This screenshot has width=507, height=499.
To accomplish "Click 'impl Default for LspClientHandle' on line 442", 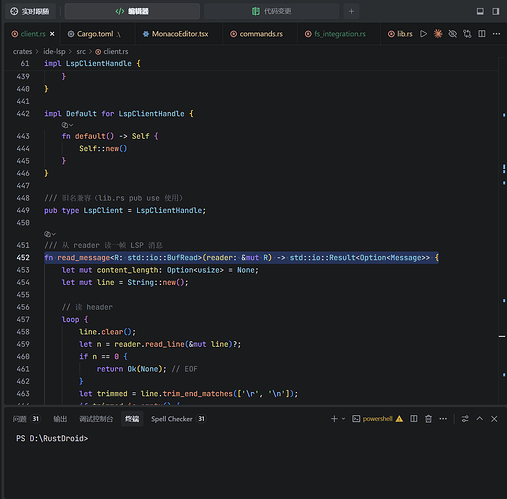I will click(x=114, y=114).
